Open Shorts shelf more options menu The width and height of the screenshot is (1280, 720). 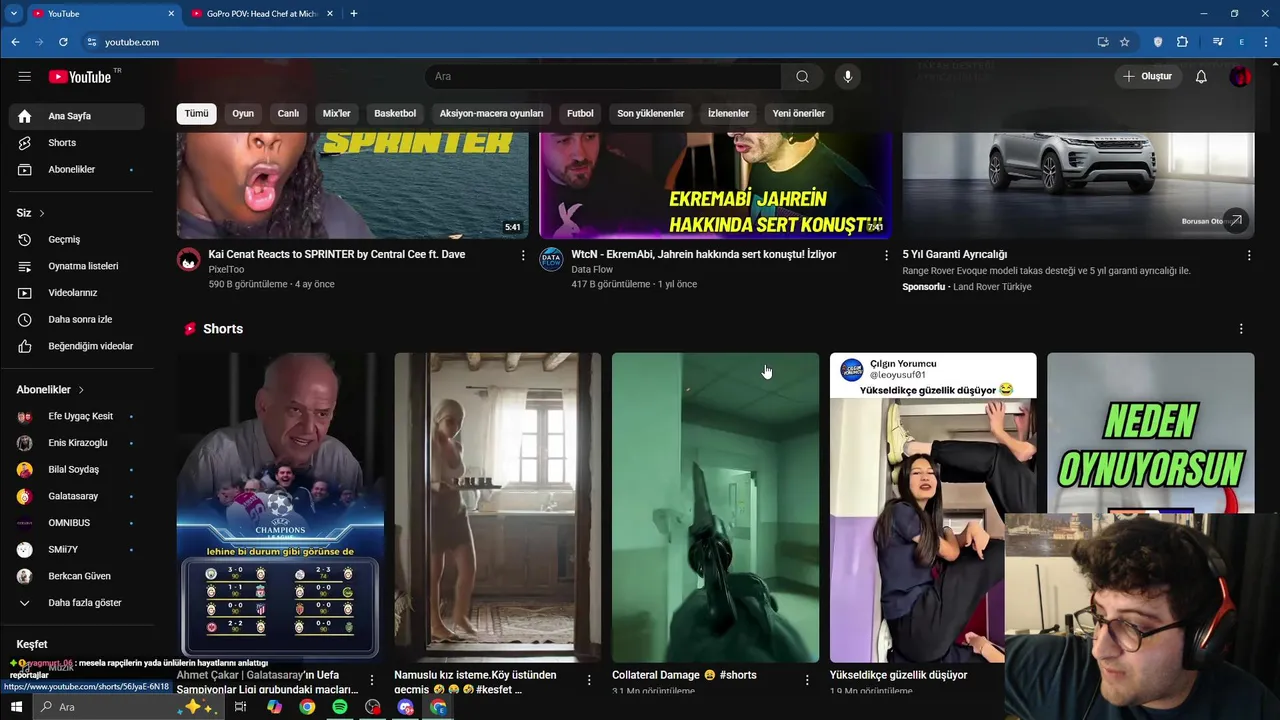1241,329
